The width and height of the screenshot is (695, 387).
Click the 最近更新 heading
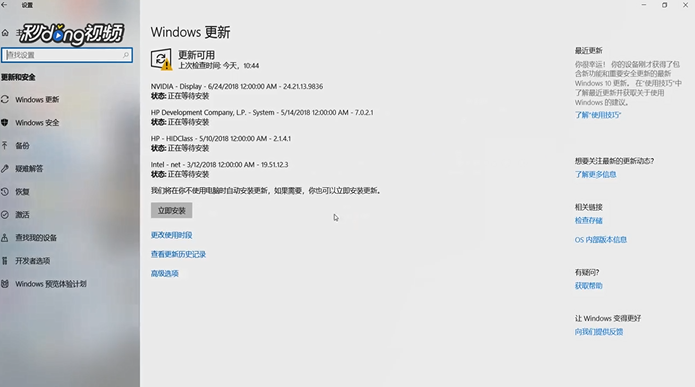pyautogui.click(x=589, y=51)
